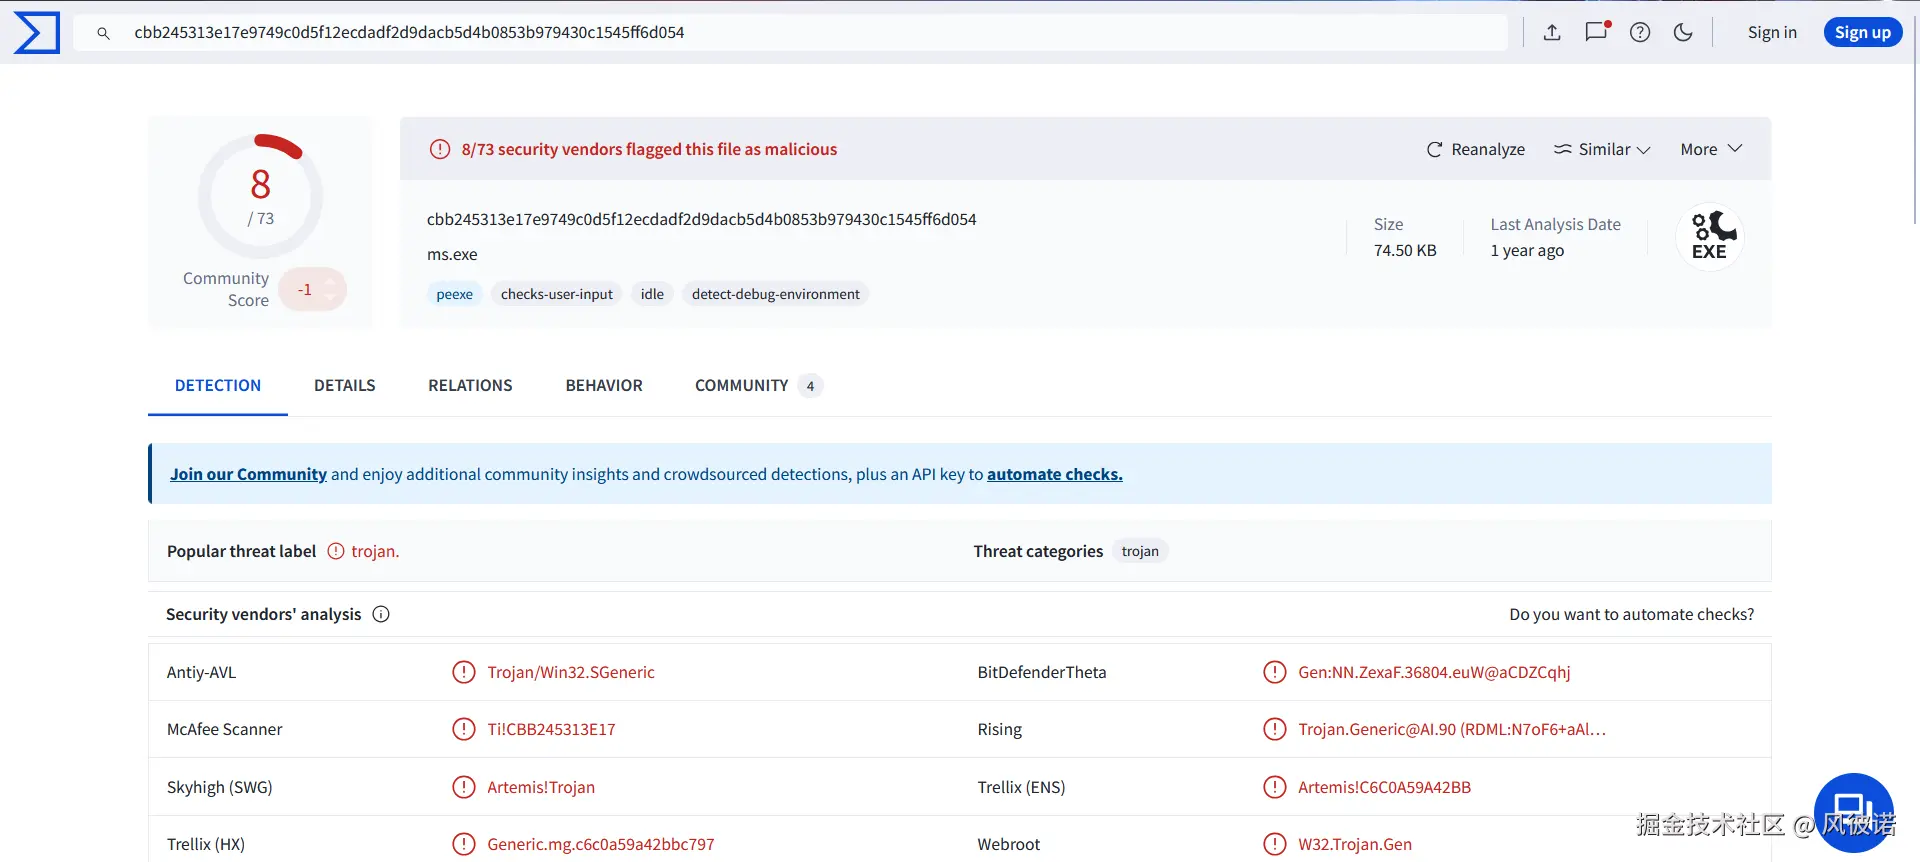Open the Behavior tab
Viewport: 1920px width, 862px height.
pos(604,385)
